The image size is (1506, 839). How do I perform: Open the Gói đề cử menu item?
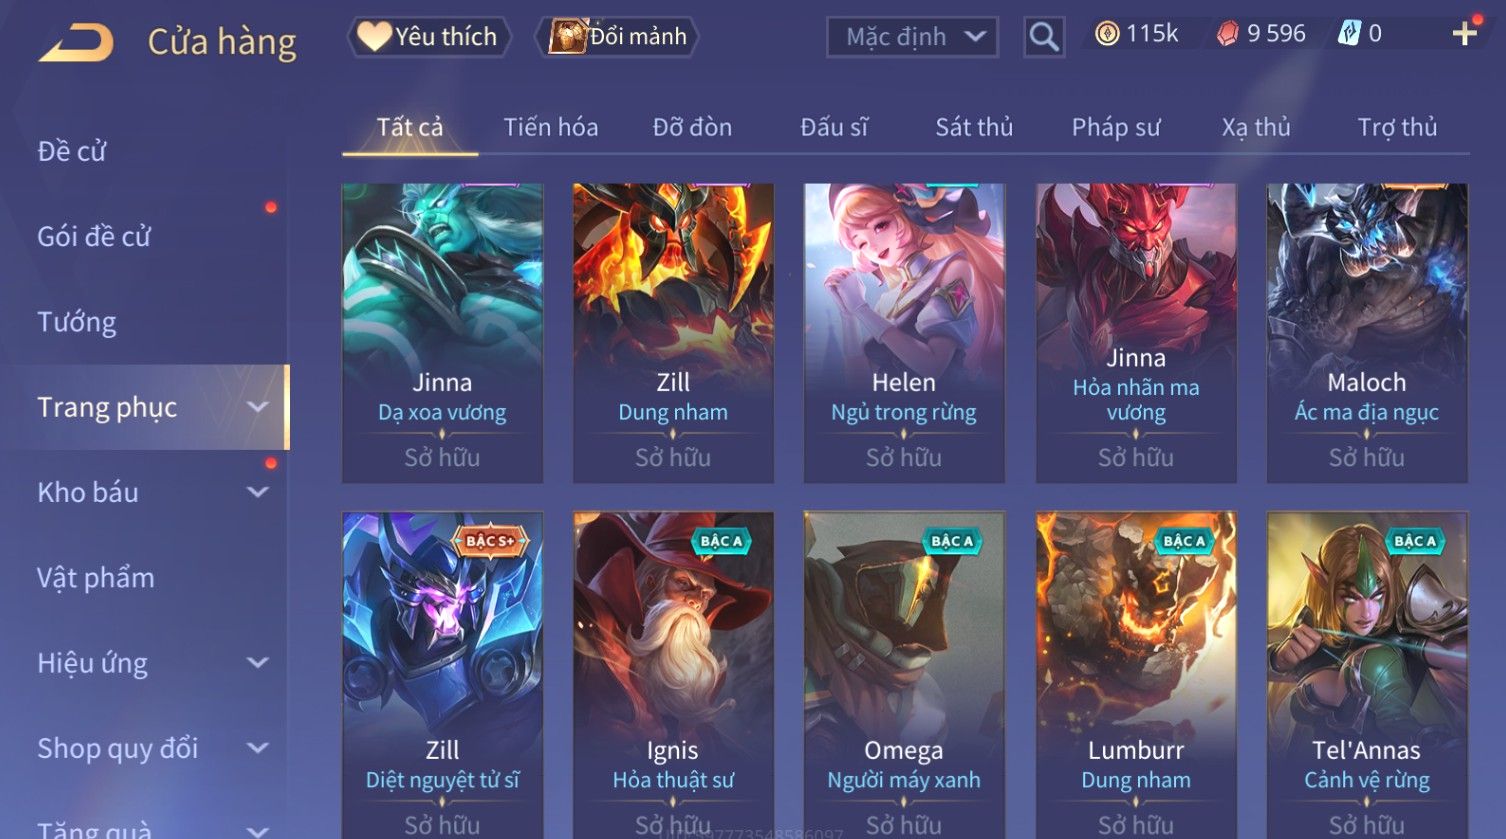point(94,237)
